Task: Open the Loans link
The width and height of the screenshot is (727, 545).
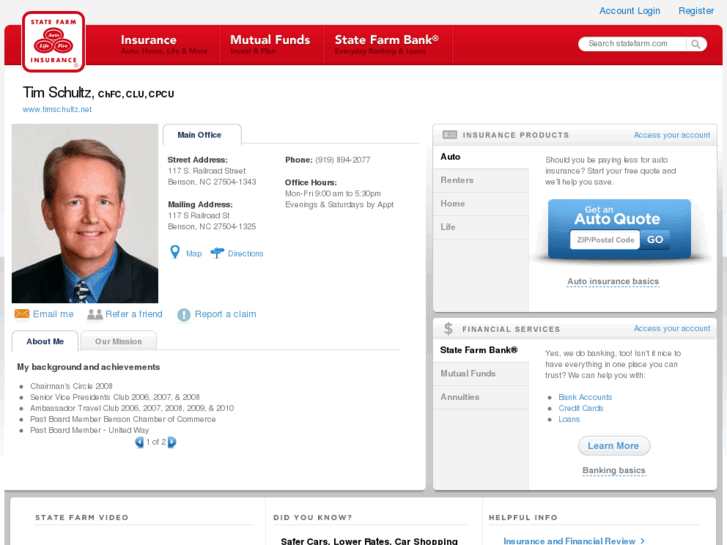Action: (x=569, y=419)
